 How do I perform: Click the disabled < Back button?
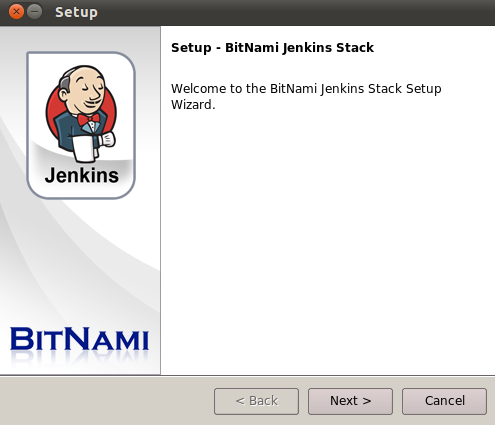click(256, 401)
